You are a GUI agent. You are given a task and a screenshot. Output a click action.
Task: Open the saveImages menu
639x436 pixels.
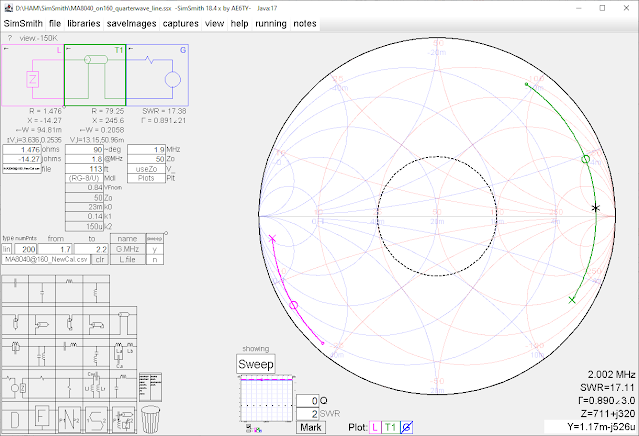[x=131, y=24]
